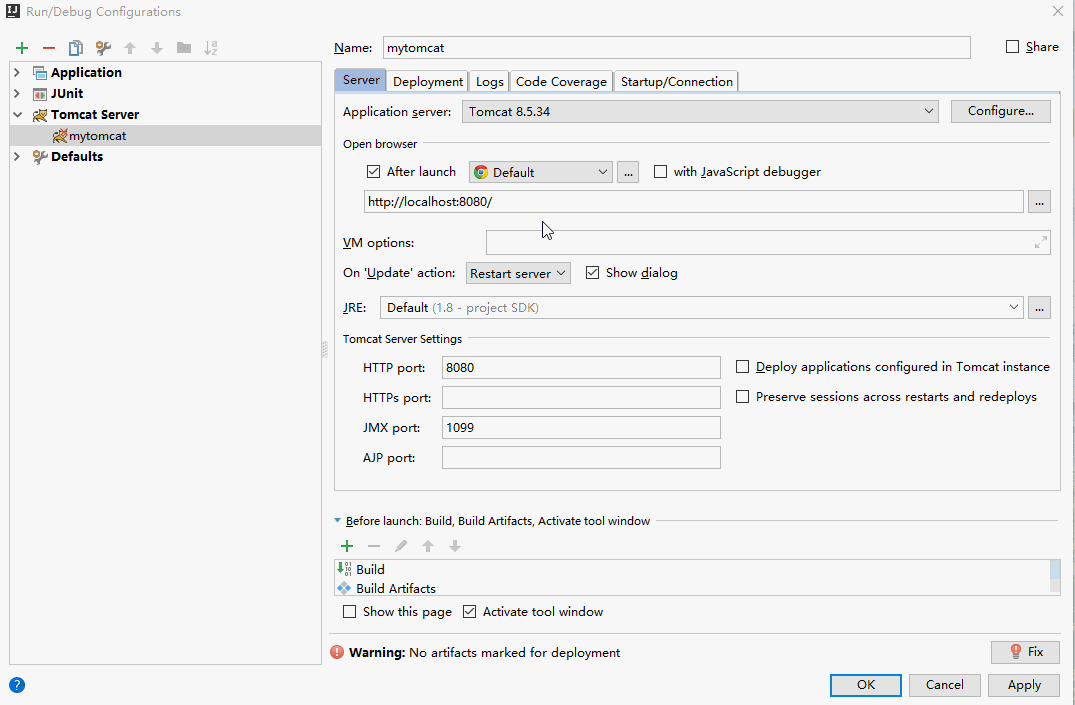Create new folder icon in toolbar
Viewport: 1075px width, 705px height.
tap(184, 48)
